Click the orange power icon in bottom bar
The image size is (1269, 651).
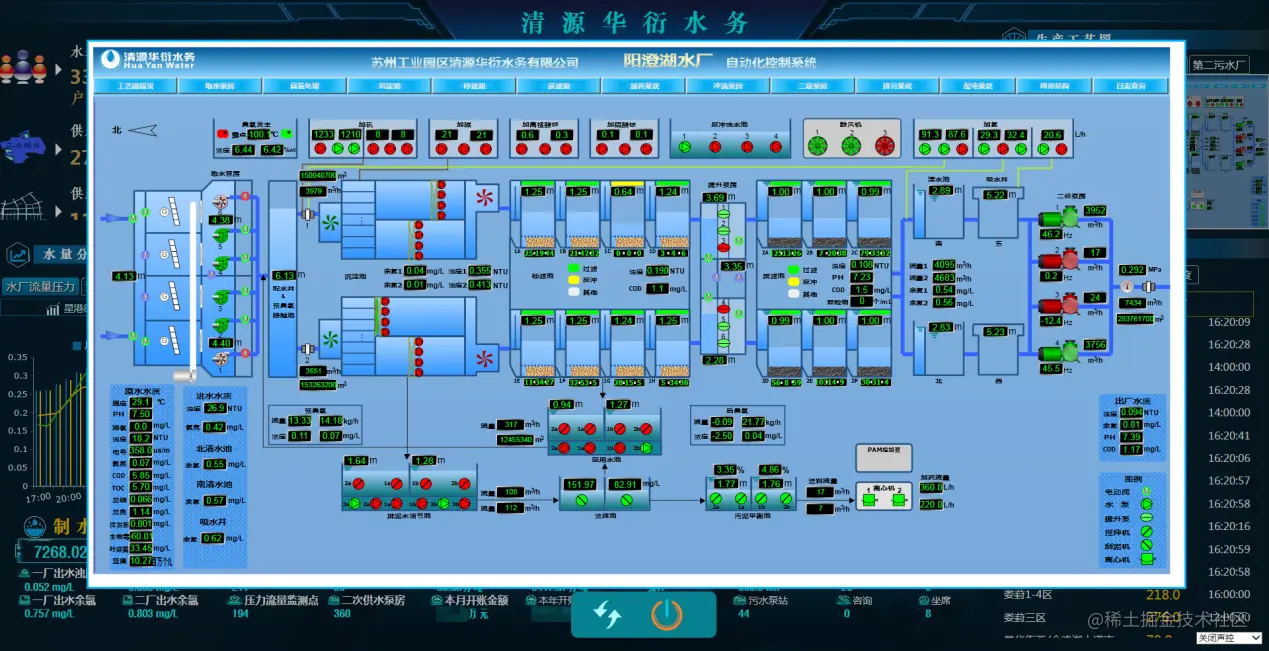click(x=667, y=615)
